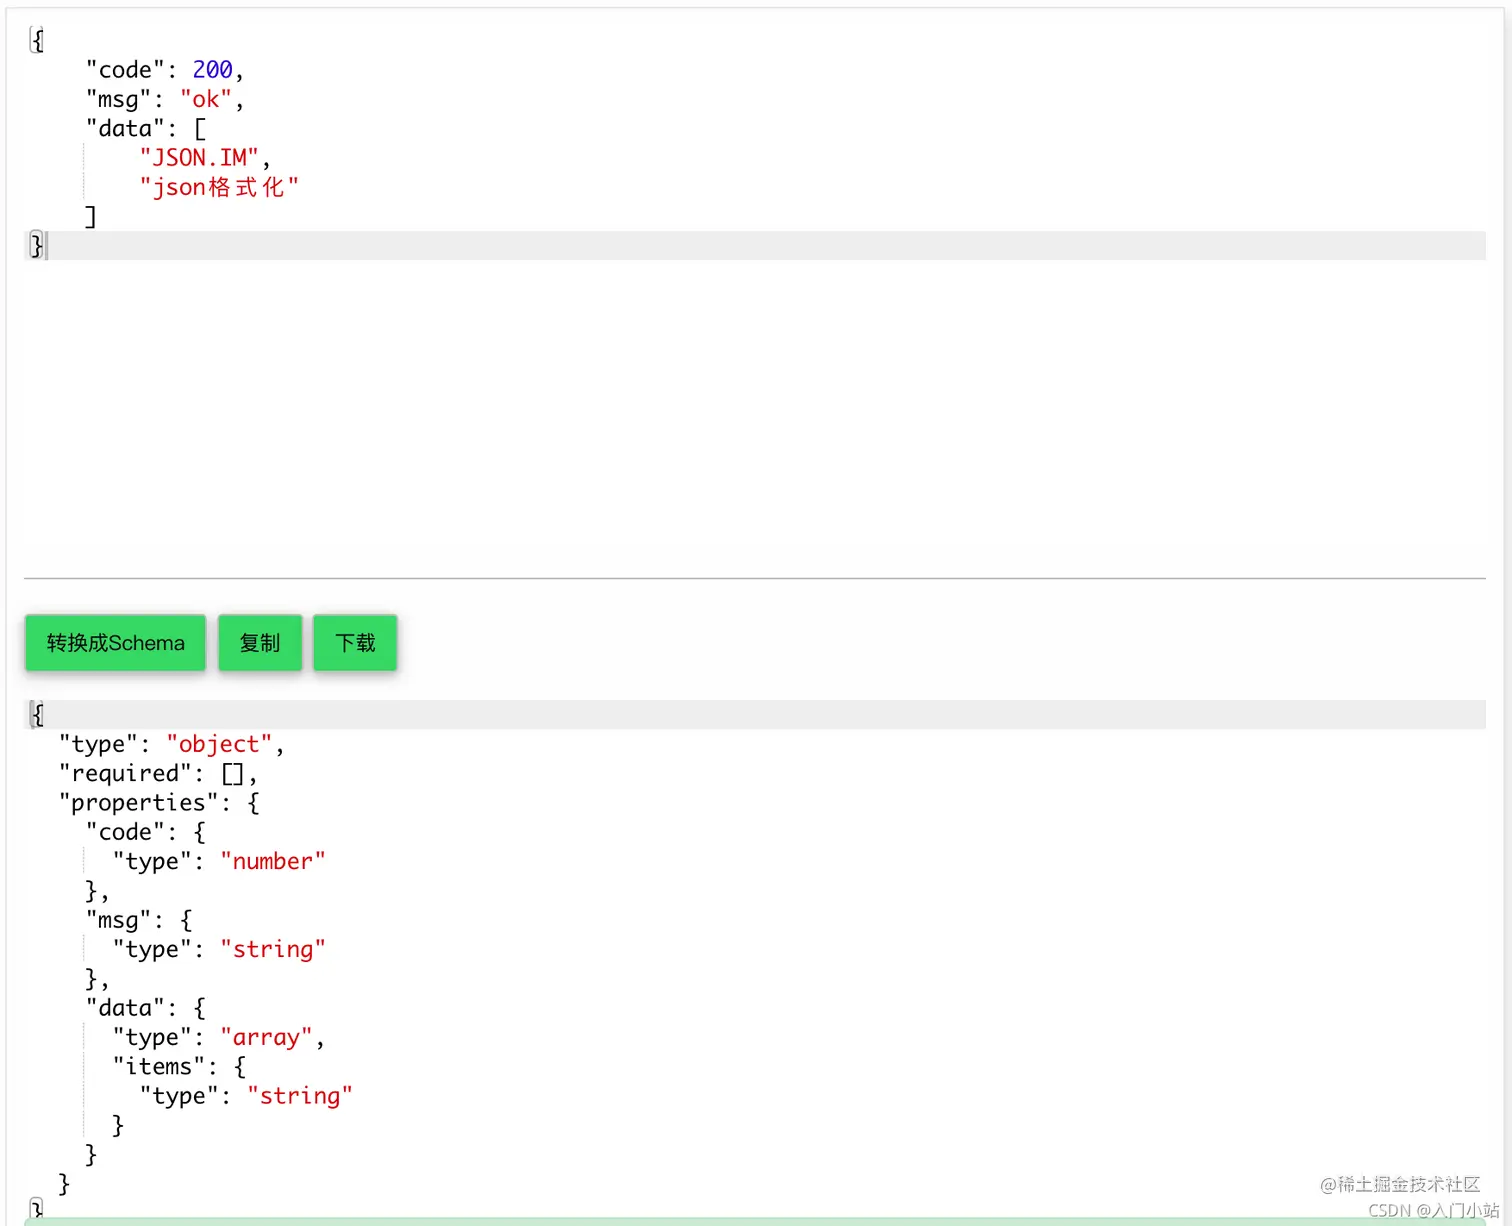Screen dimensions: 1512x1226
Task: Click the "items": { line in schema
Action: (x=179, y=1066)
